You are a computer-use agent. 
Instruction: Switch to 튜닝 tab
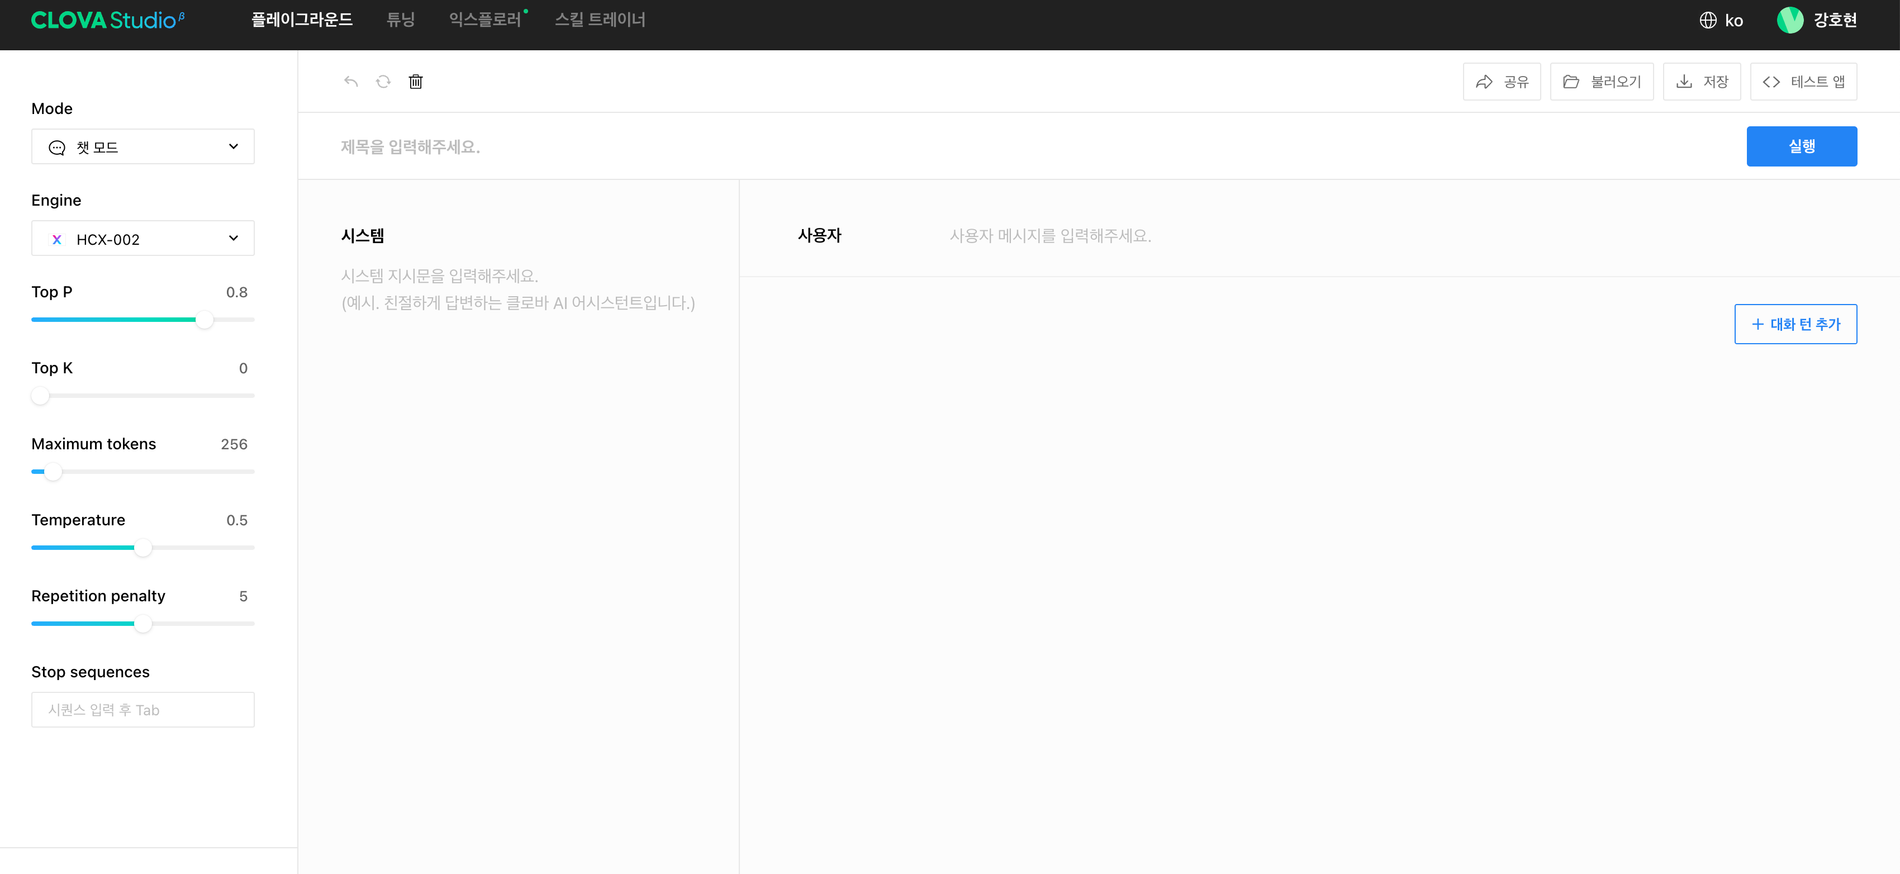pyautogui.click(x=401, y=20)
